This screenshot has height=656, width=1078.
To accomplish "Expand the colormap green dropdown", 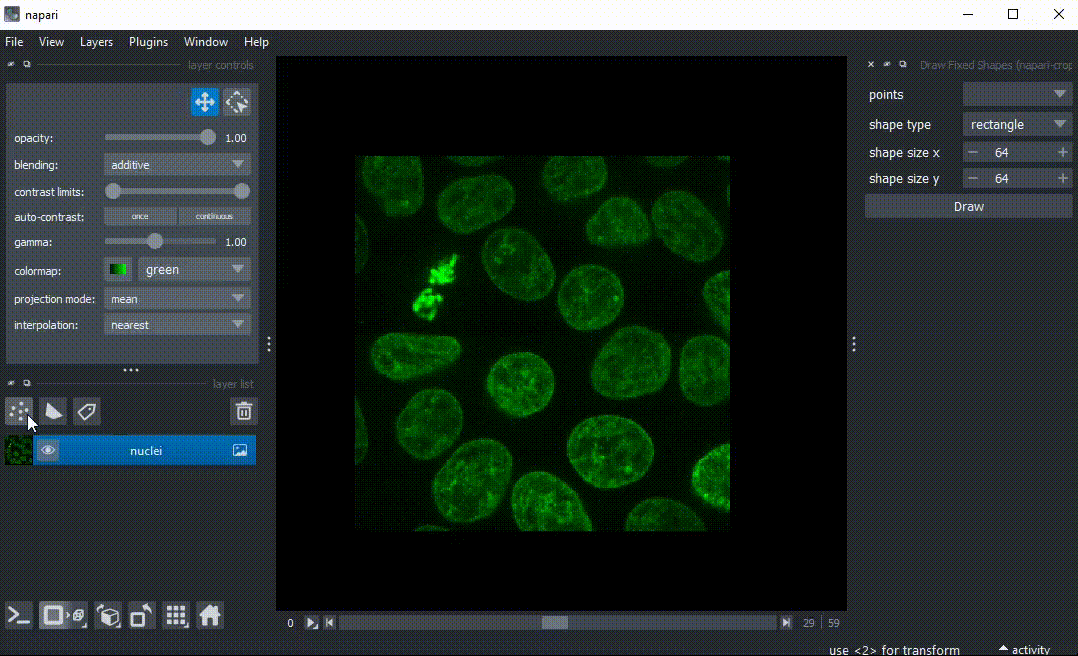I will 194,269.
